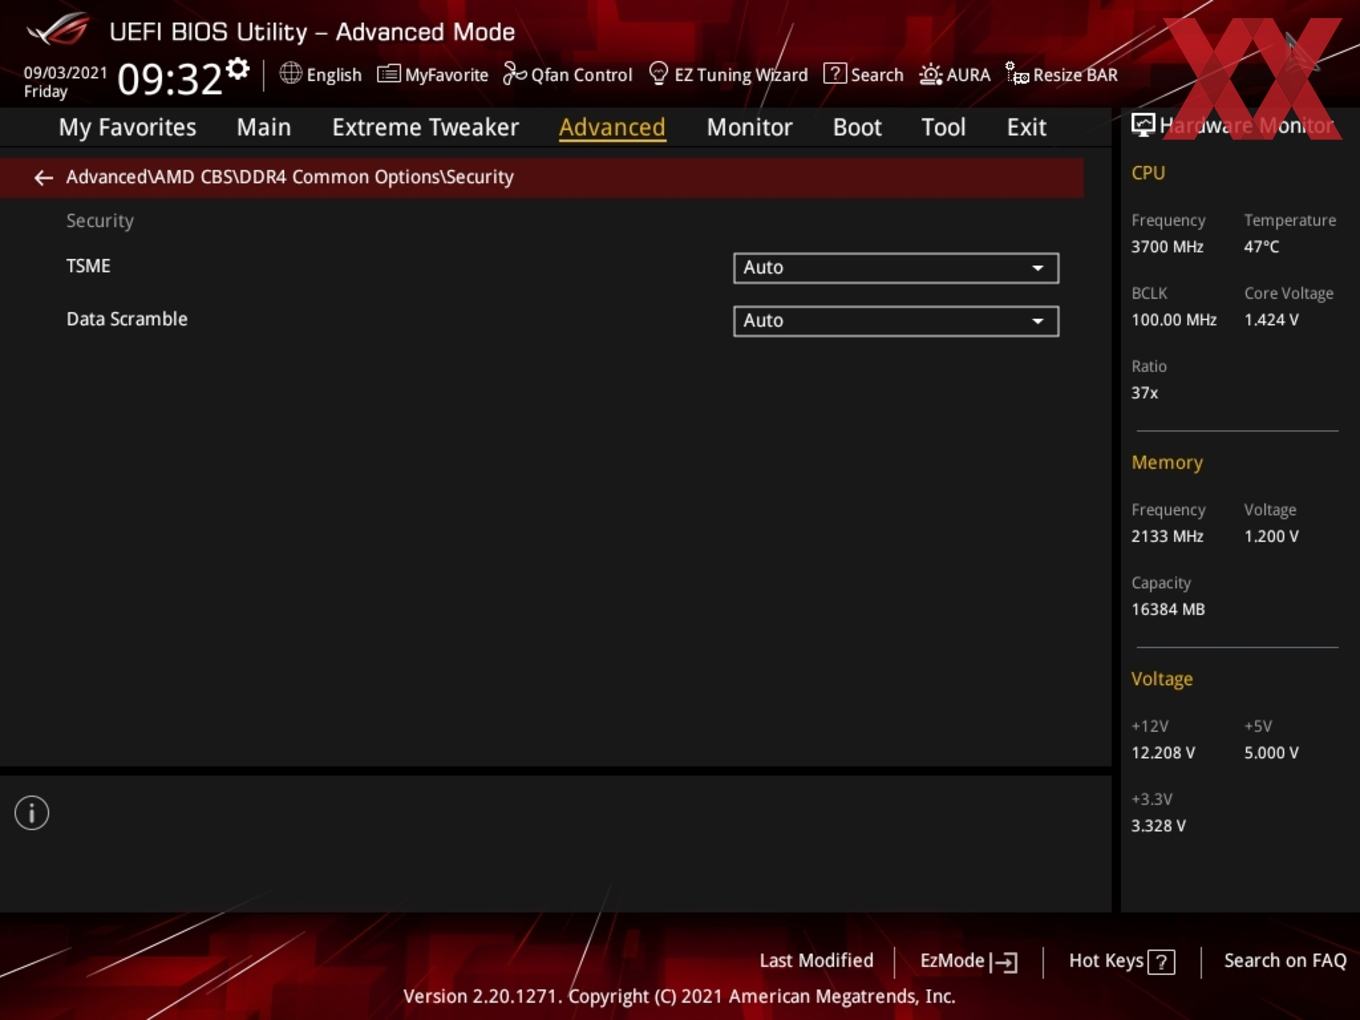Open the Monitor tab

coord(749,127)
